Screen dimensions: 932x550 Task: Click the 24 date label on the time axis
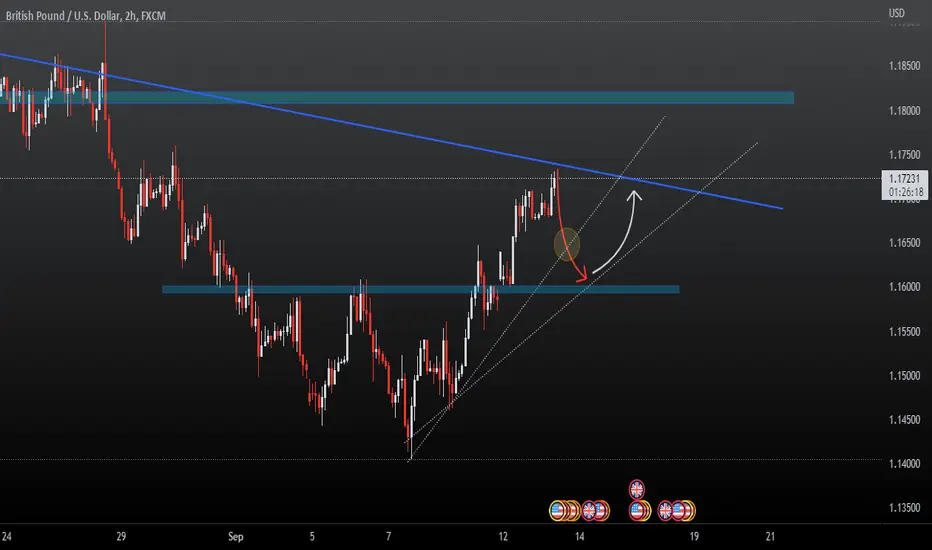7,536
